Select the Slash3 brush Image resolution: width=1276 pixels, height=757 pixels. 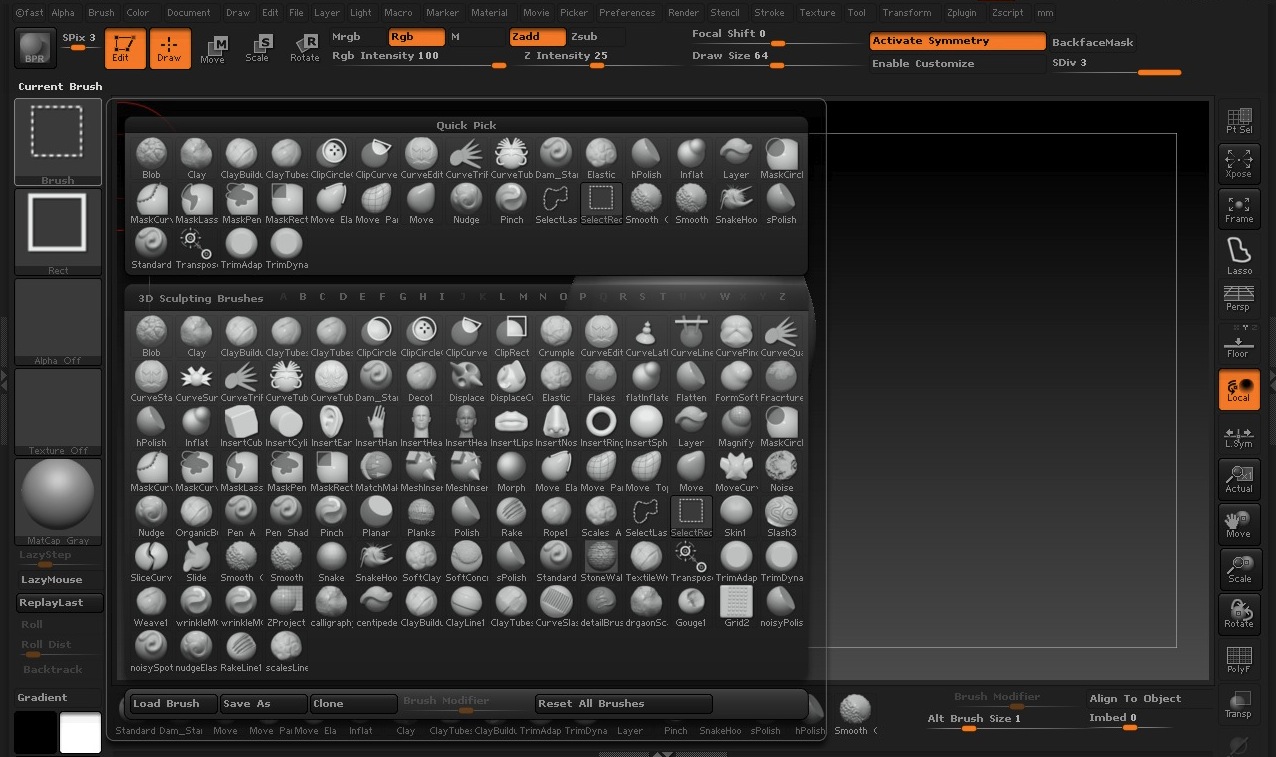[781, 516]
